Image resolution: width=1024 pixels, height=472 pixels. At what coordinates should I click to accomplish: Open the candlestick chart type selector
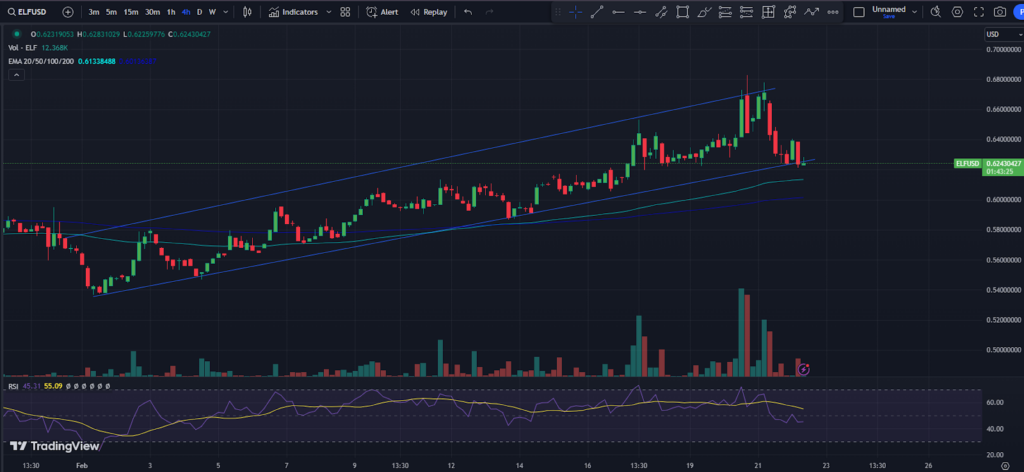coord(247,12)
